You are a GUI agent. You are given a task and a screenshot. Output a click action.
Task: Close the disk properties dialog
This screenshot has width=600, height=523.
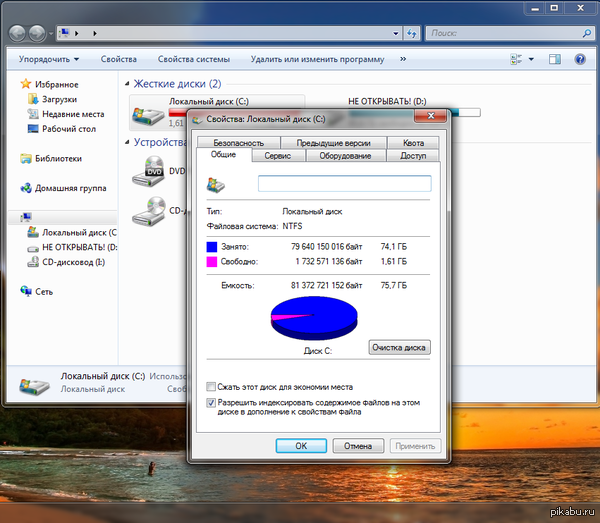(x=430, y=116)
